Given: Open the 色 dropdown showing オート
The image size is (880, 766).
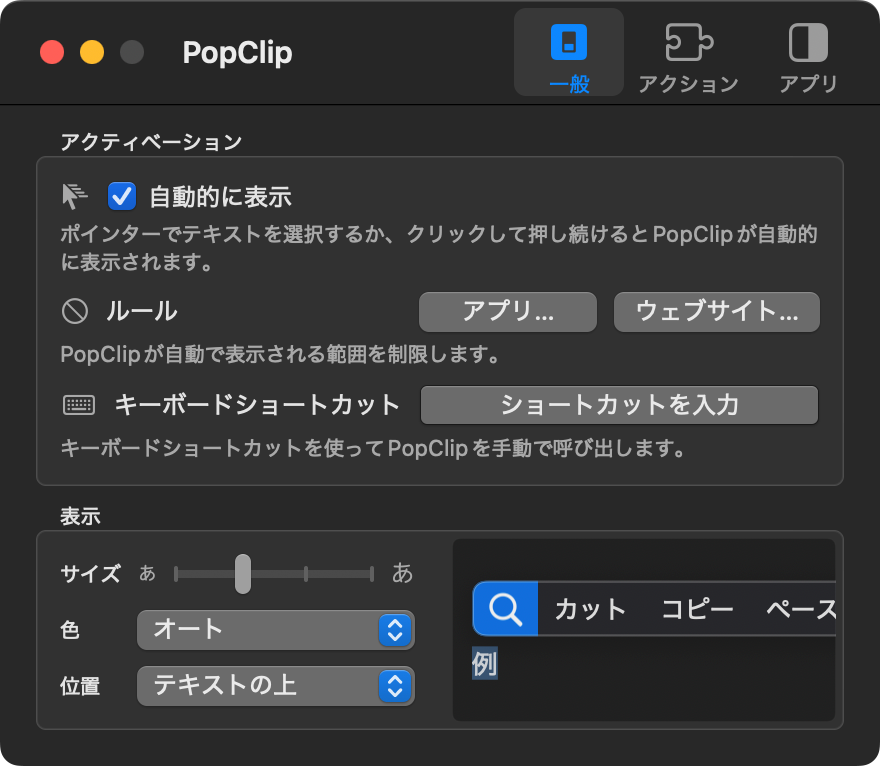Looking at the screenshot, I should coord(275,630).
